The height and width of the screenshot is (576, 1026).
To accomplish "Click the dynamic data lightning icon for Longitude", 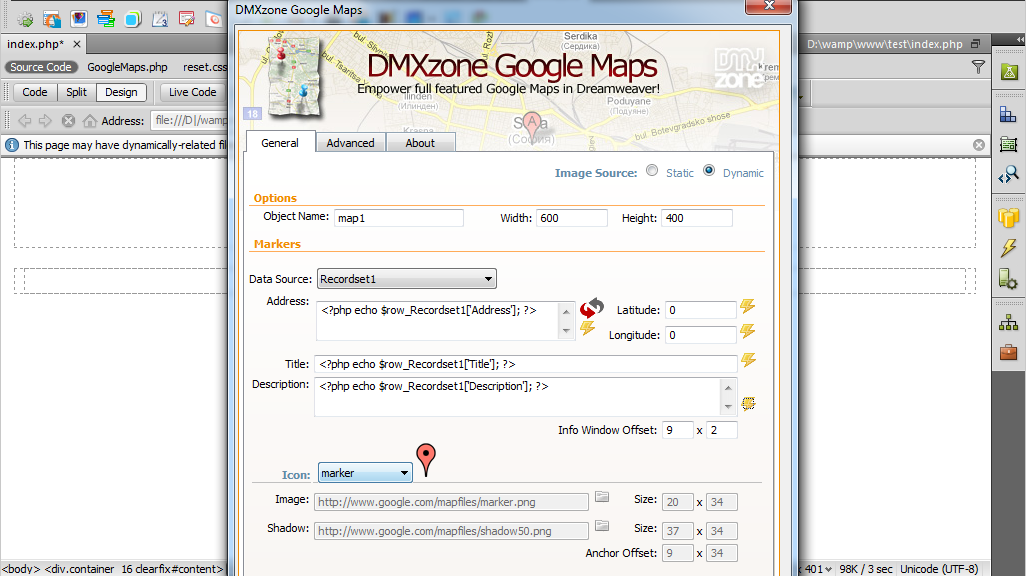I will click(x=748, y=331).
